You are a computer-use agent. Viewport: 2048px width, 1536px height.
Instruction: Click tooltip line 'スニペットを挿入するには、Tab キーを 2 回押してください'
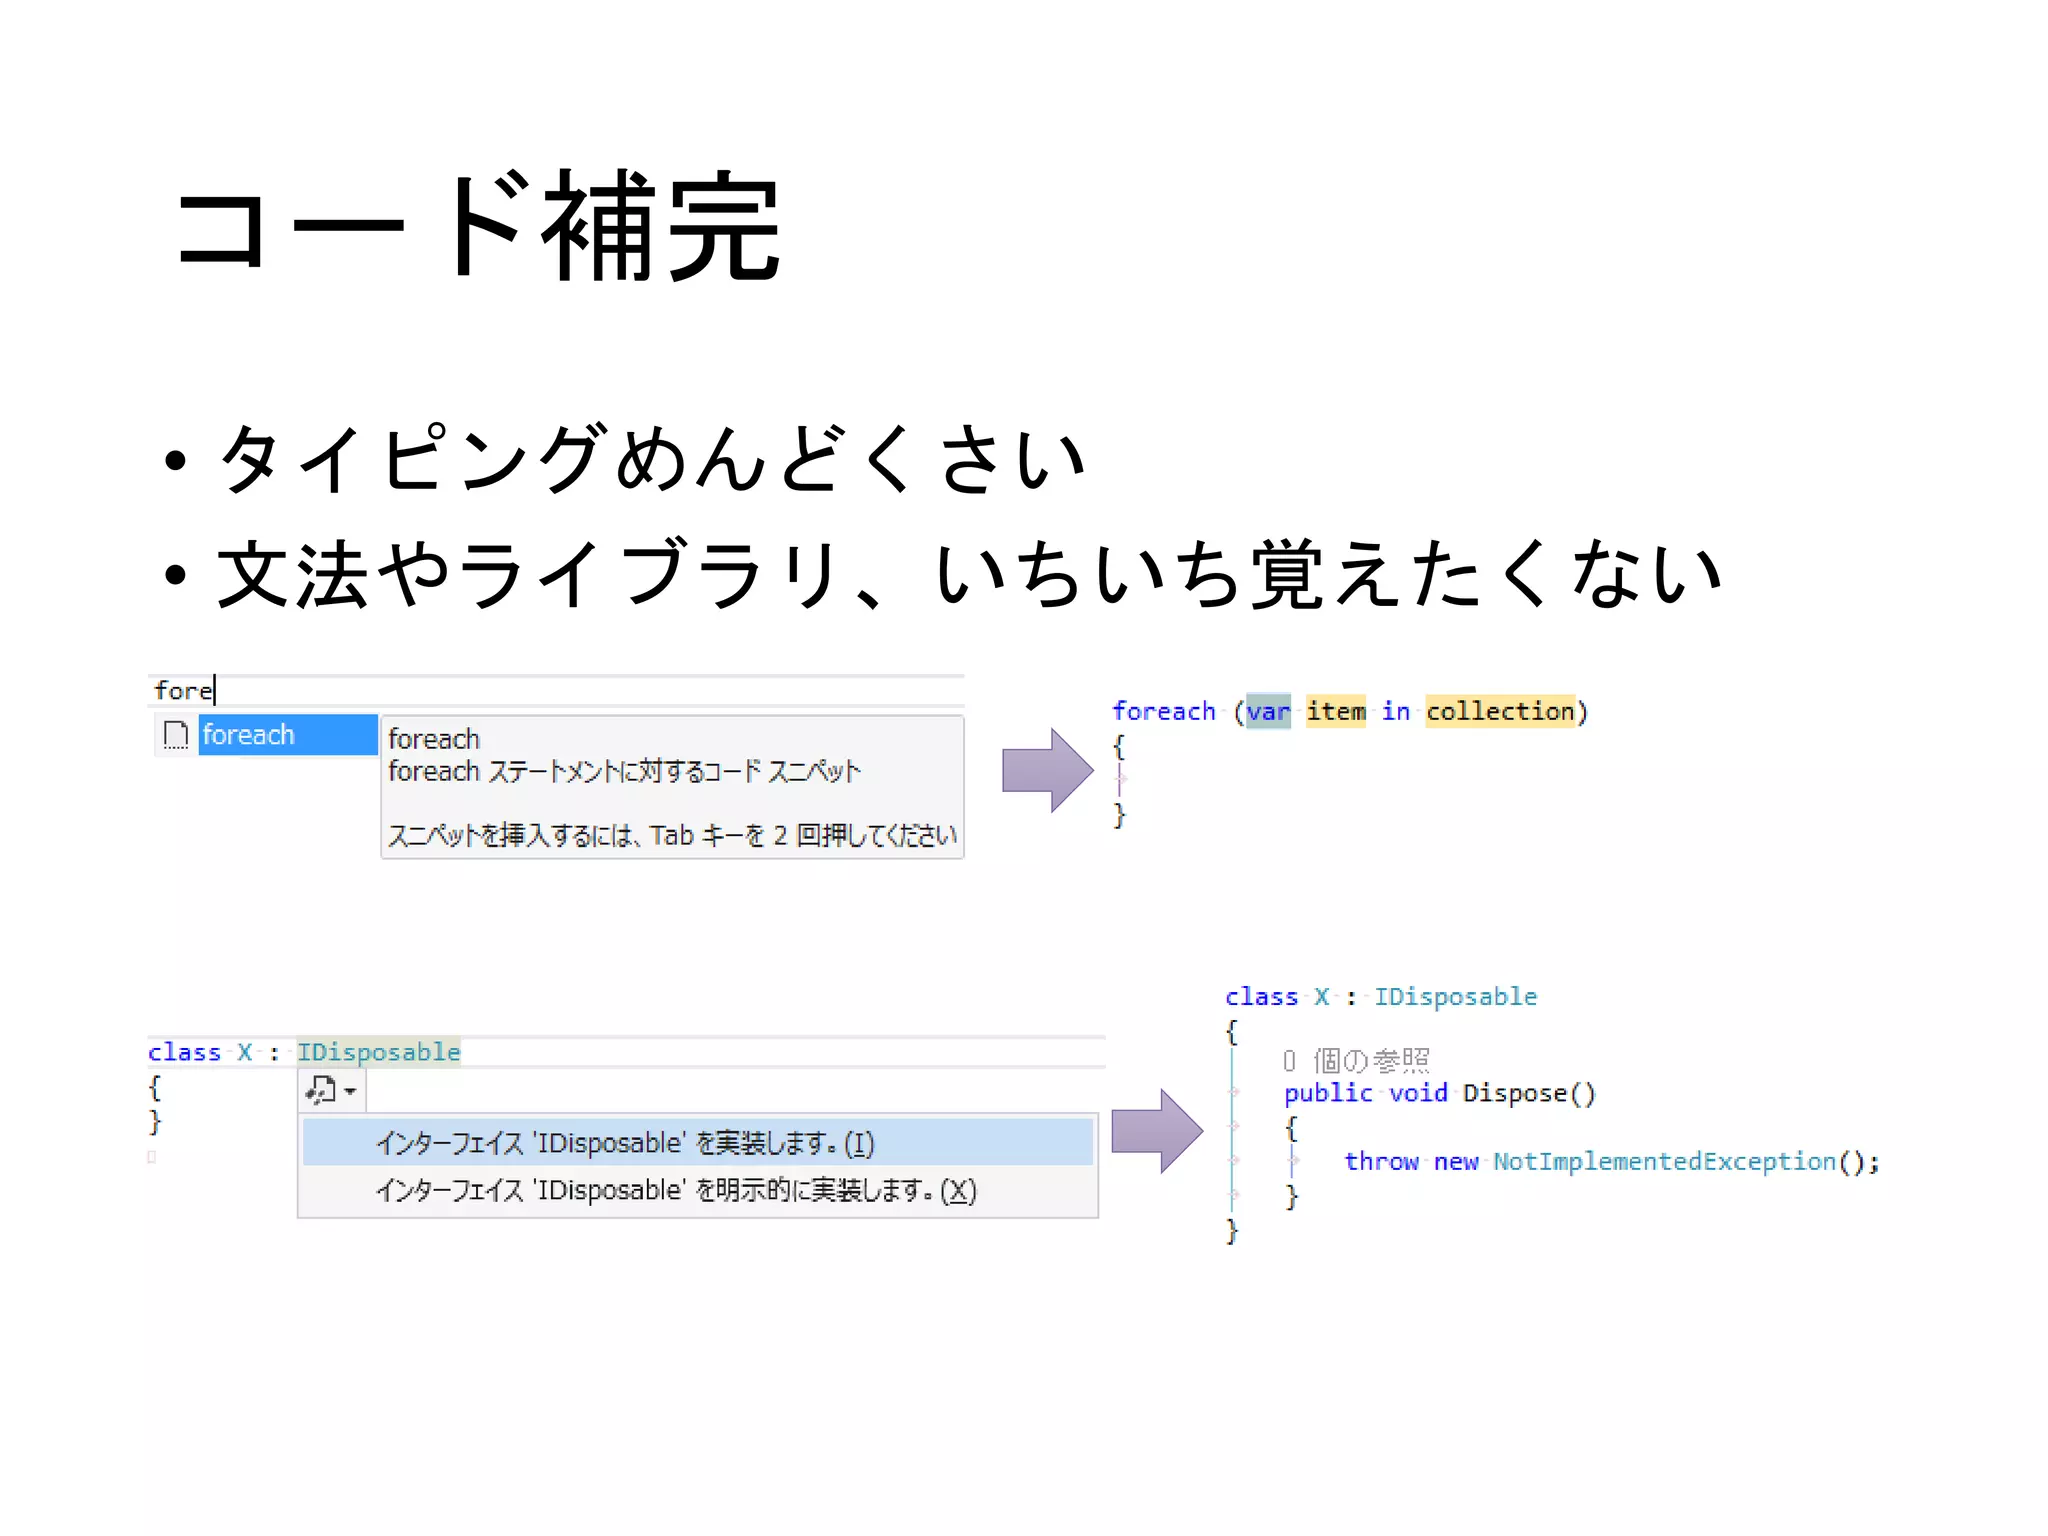[672, 835]
